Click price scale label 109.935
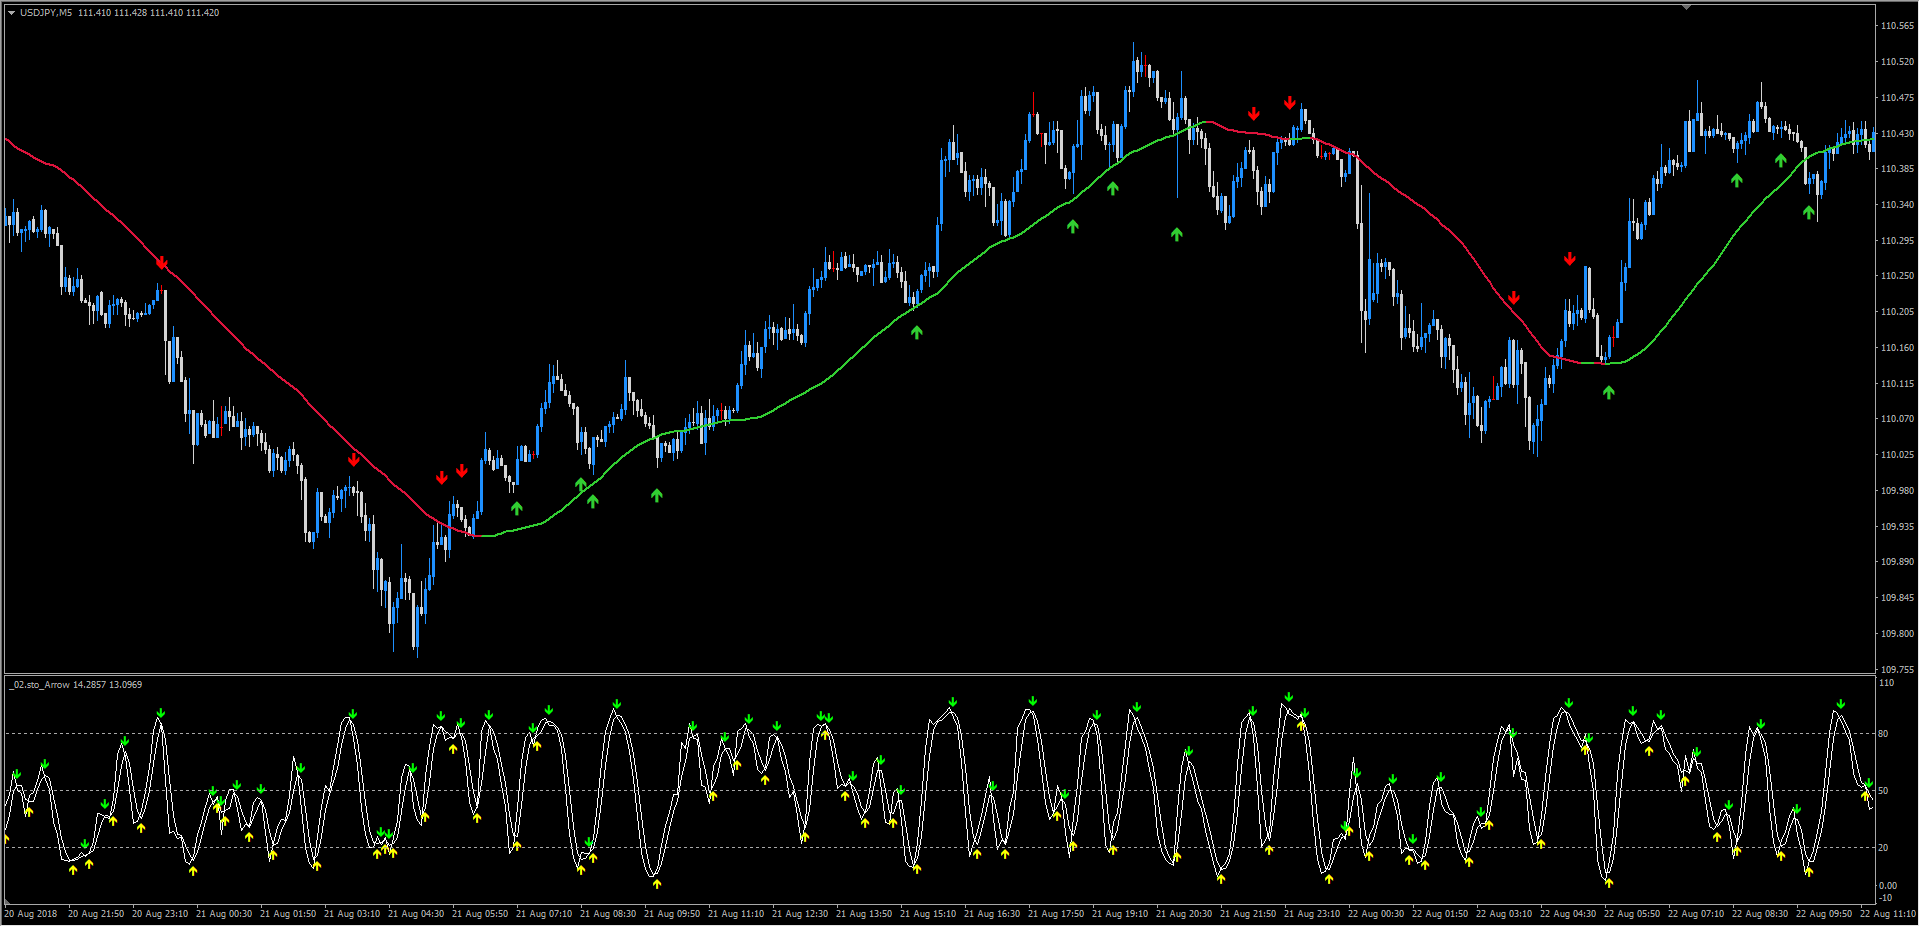Screen dimensions: 1920x927 coord(1897,527)
